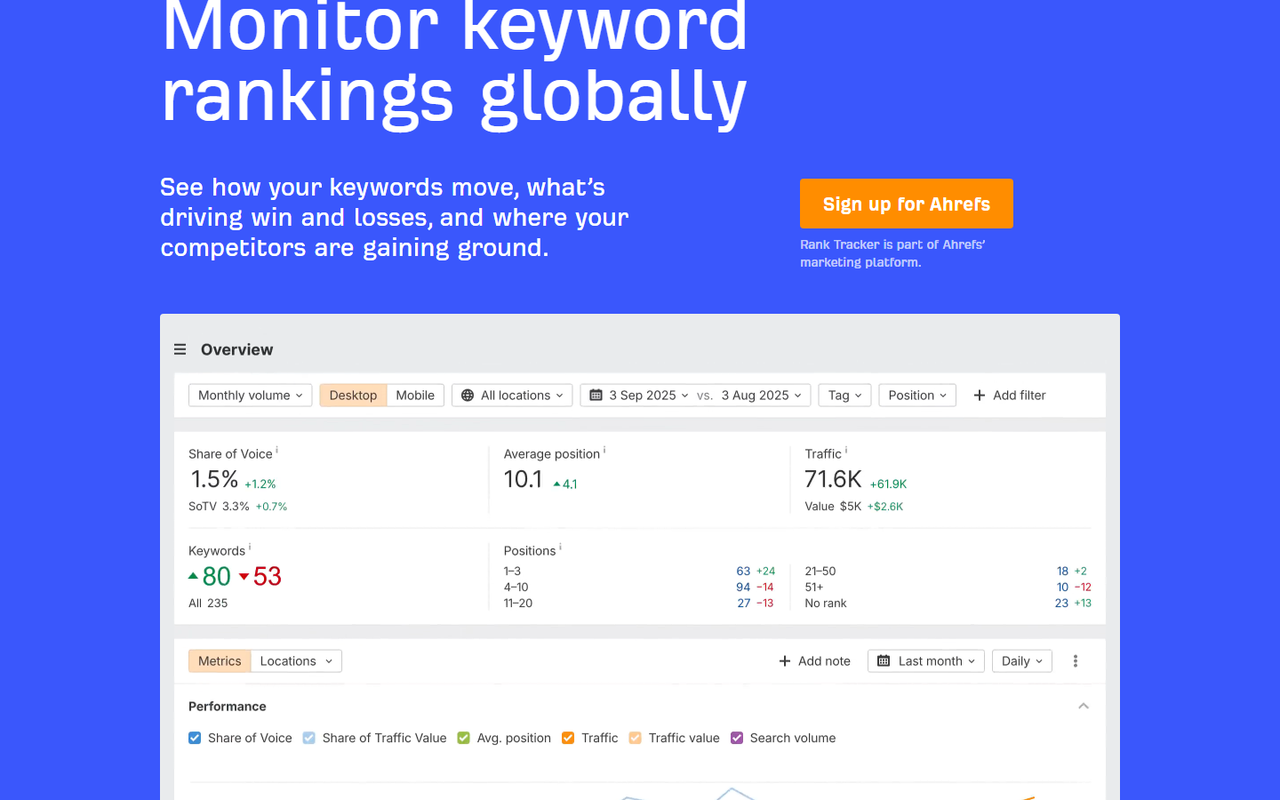
Task: Click the calendar icon beside 3 Sep 2025
Action: click(596, 395)
